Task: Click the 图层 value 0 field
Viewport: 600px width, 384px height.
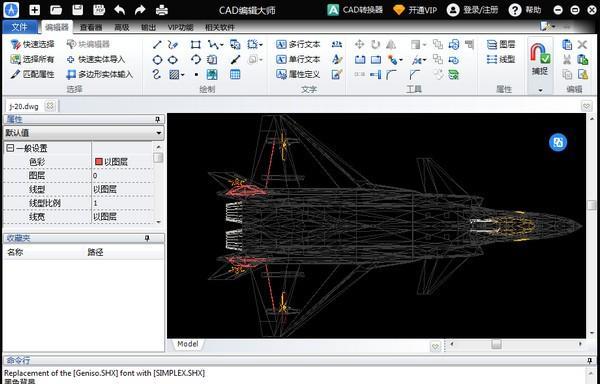Action: 122,176
